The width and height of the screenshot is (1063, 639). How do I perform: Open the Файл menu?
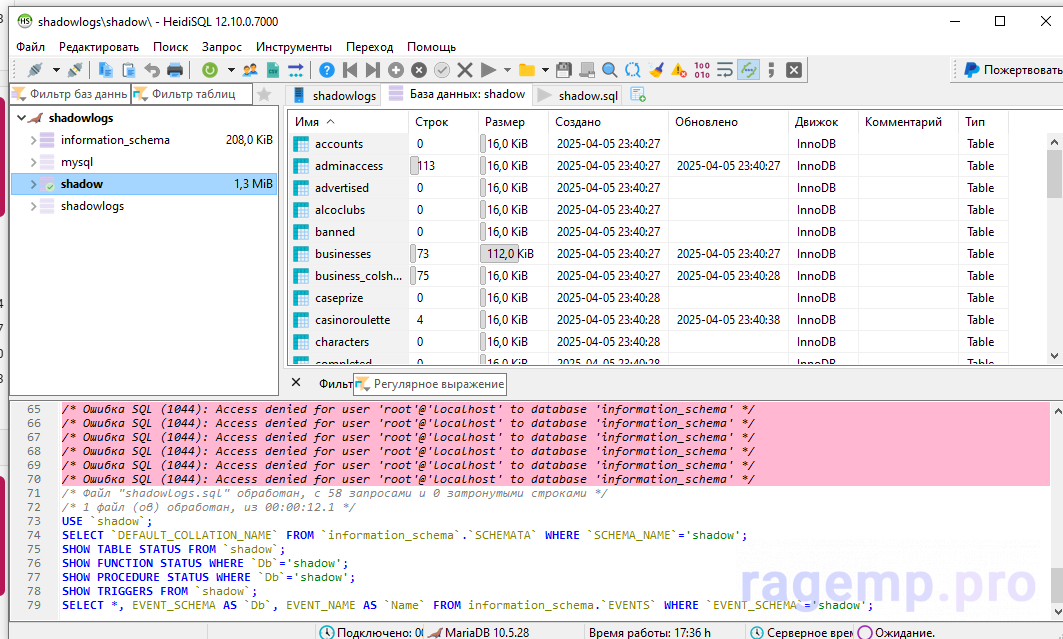point(31,47)
